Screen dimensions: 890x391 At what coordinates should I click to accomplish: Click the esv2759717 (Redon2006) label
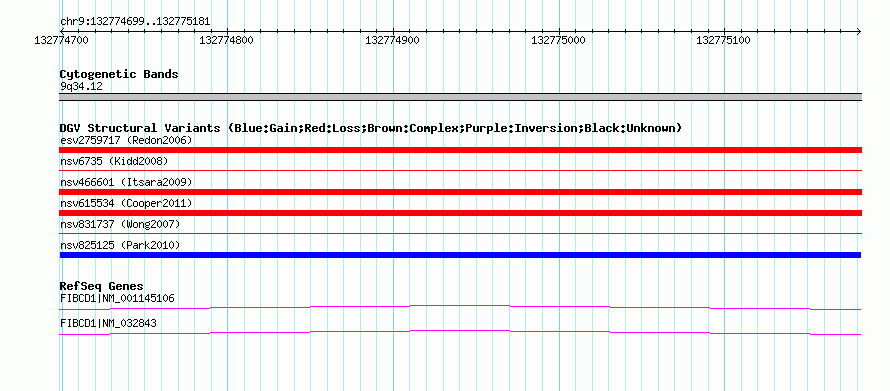126,140
